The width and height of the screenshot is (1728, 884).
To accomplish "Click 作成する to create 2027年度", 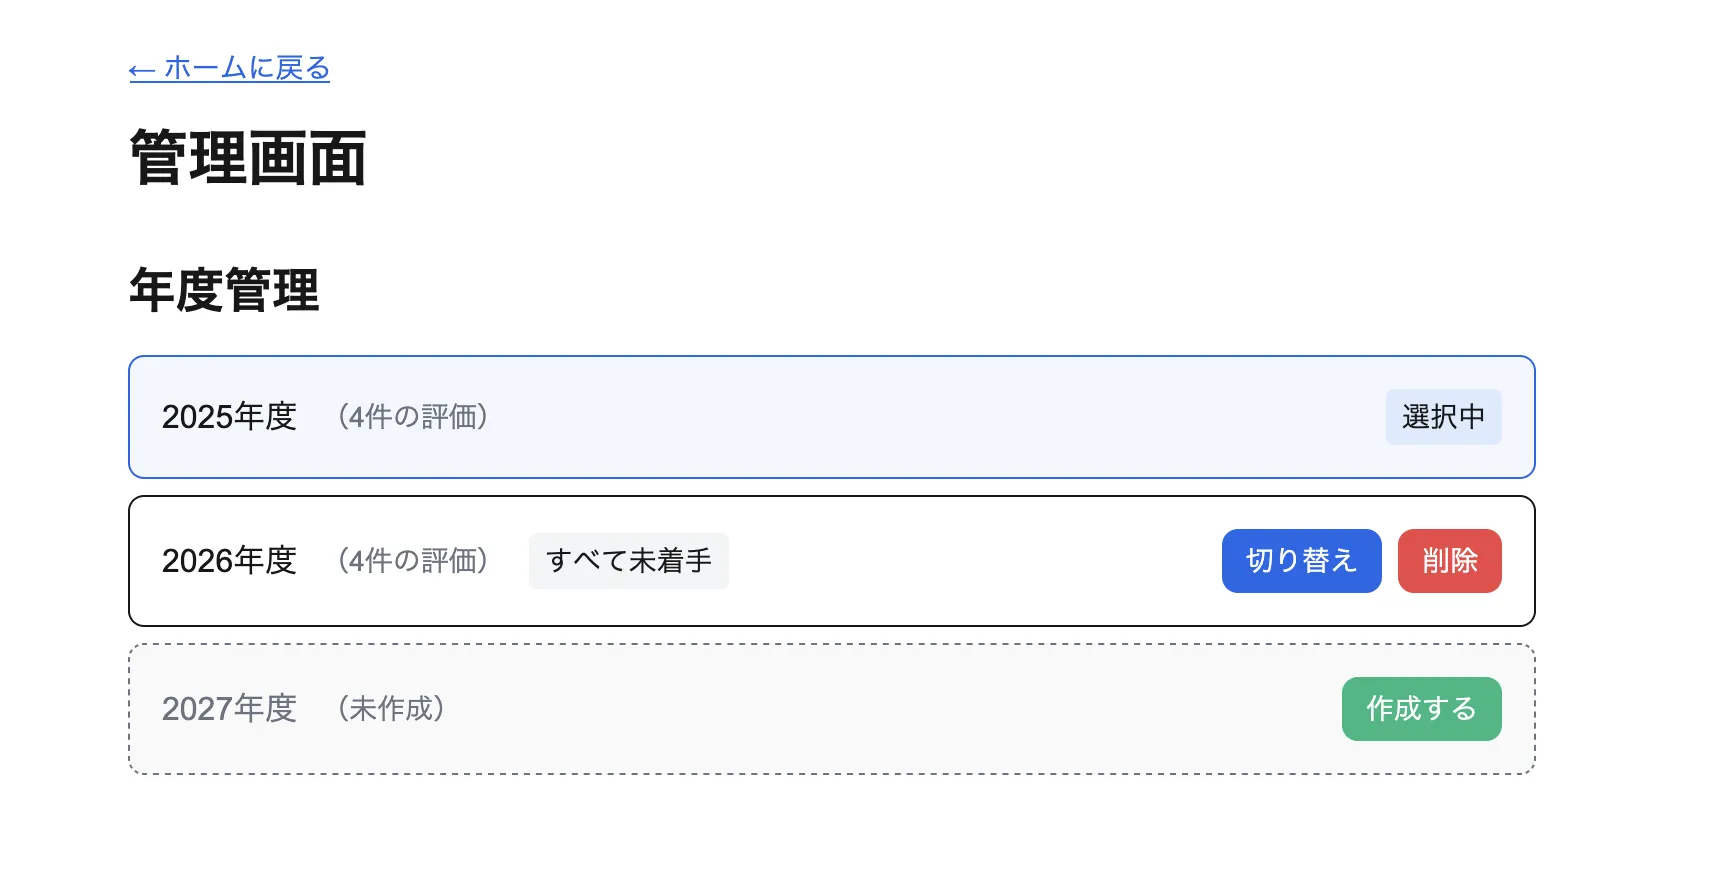I will click(x=1421, y=709).
